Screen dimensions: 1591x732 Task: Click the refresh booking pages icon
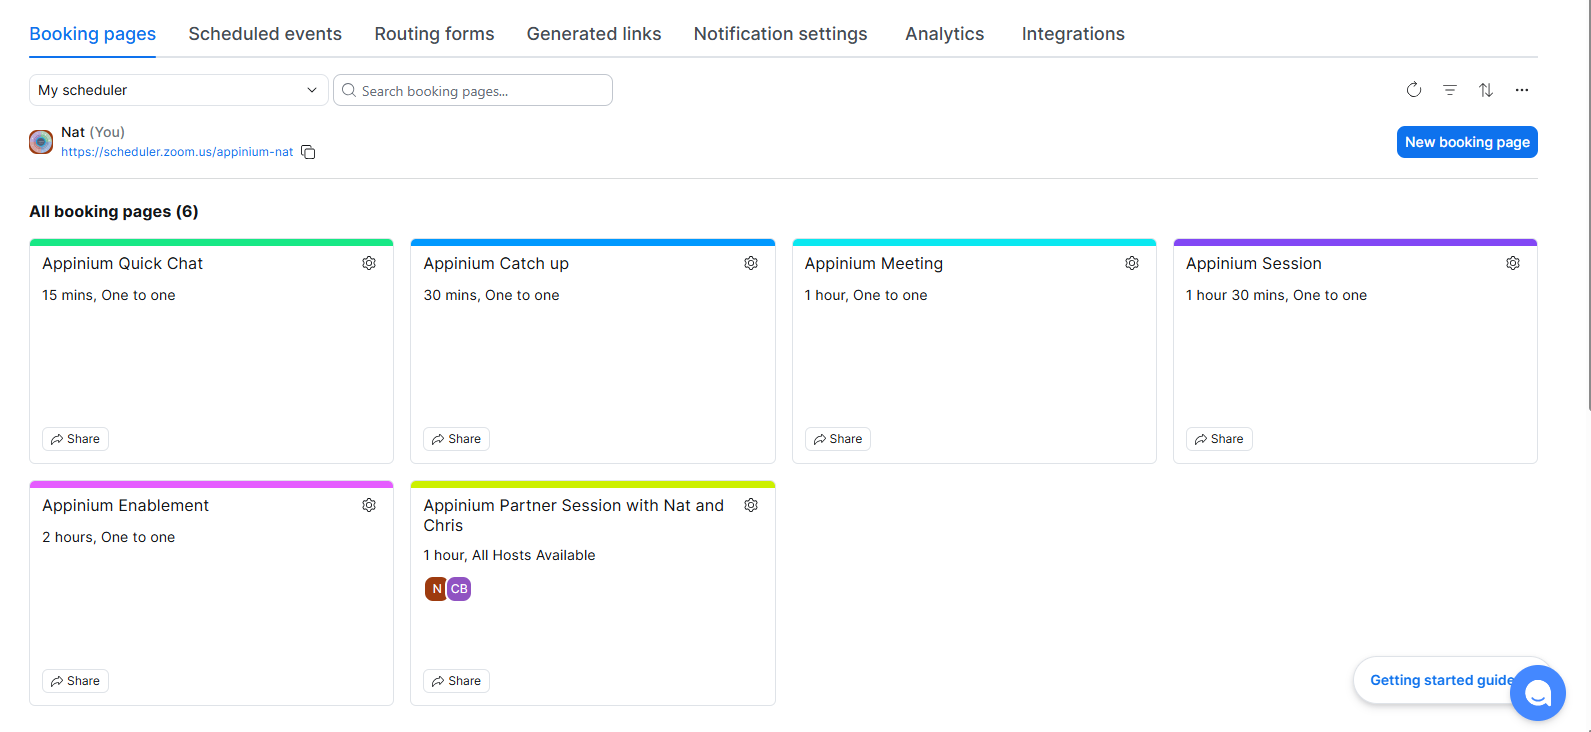coord(1413,90)
